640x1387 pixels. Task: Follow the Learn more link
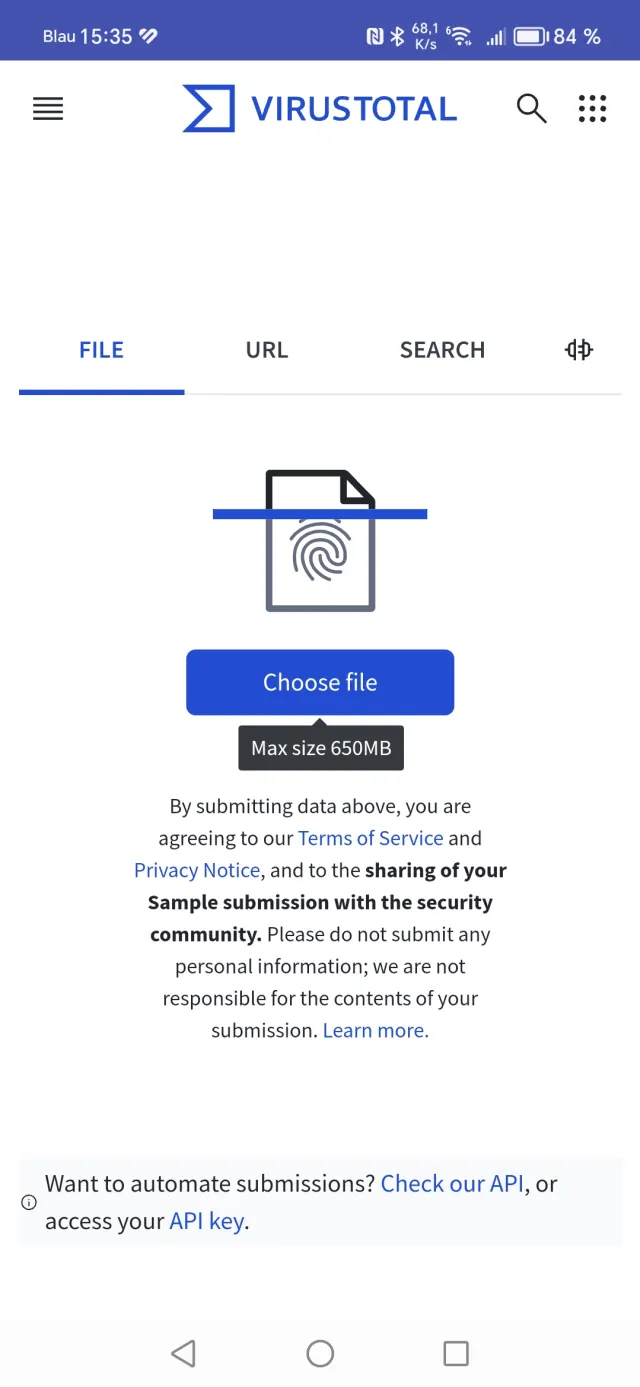pyautogui.click(x=375, y=1030)
